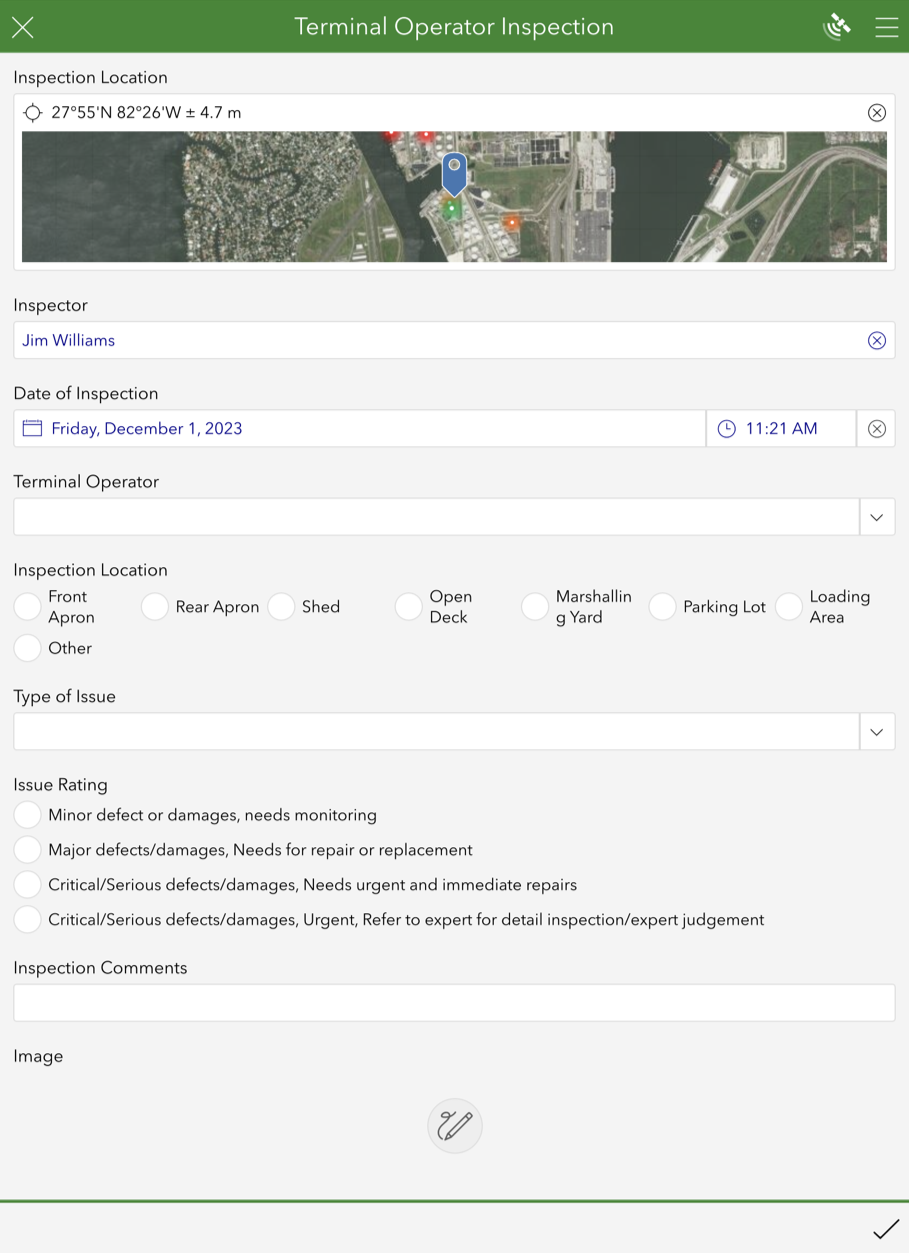Open the image sketch capture icon
The image size is (909, 1253).
(454, 1125)
